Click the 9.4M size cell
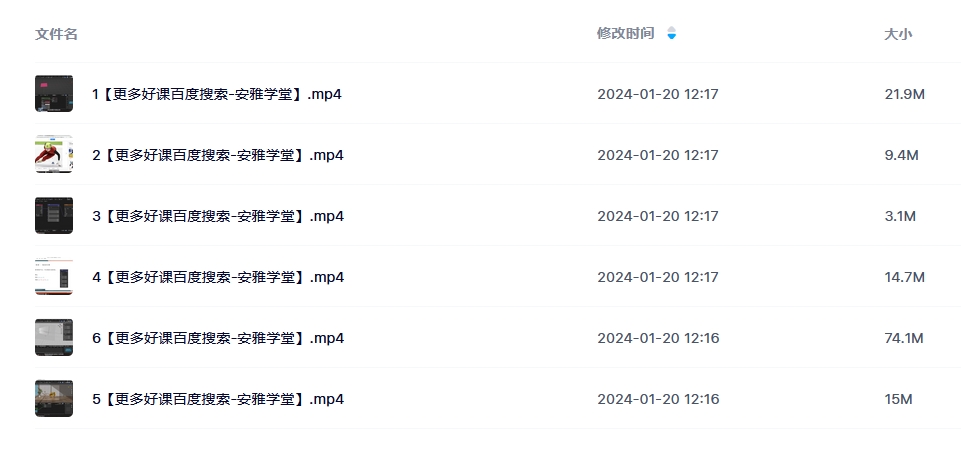Image resolution: width=961 pixels, height=453 pixels. 902,155
